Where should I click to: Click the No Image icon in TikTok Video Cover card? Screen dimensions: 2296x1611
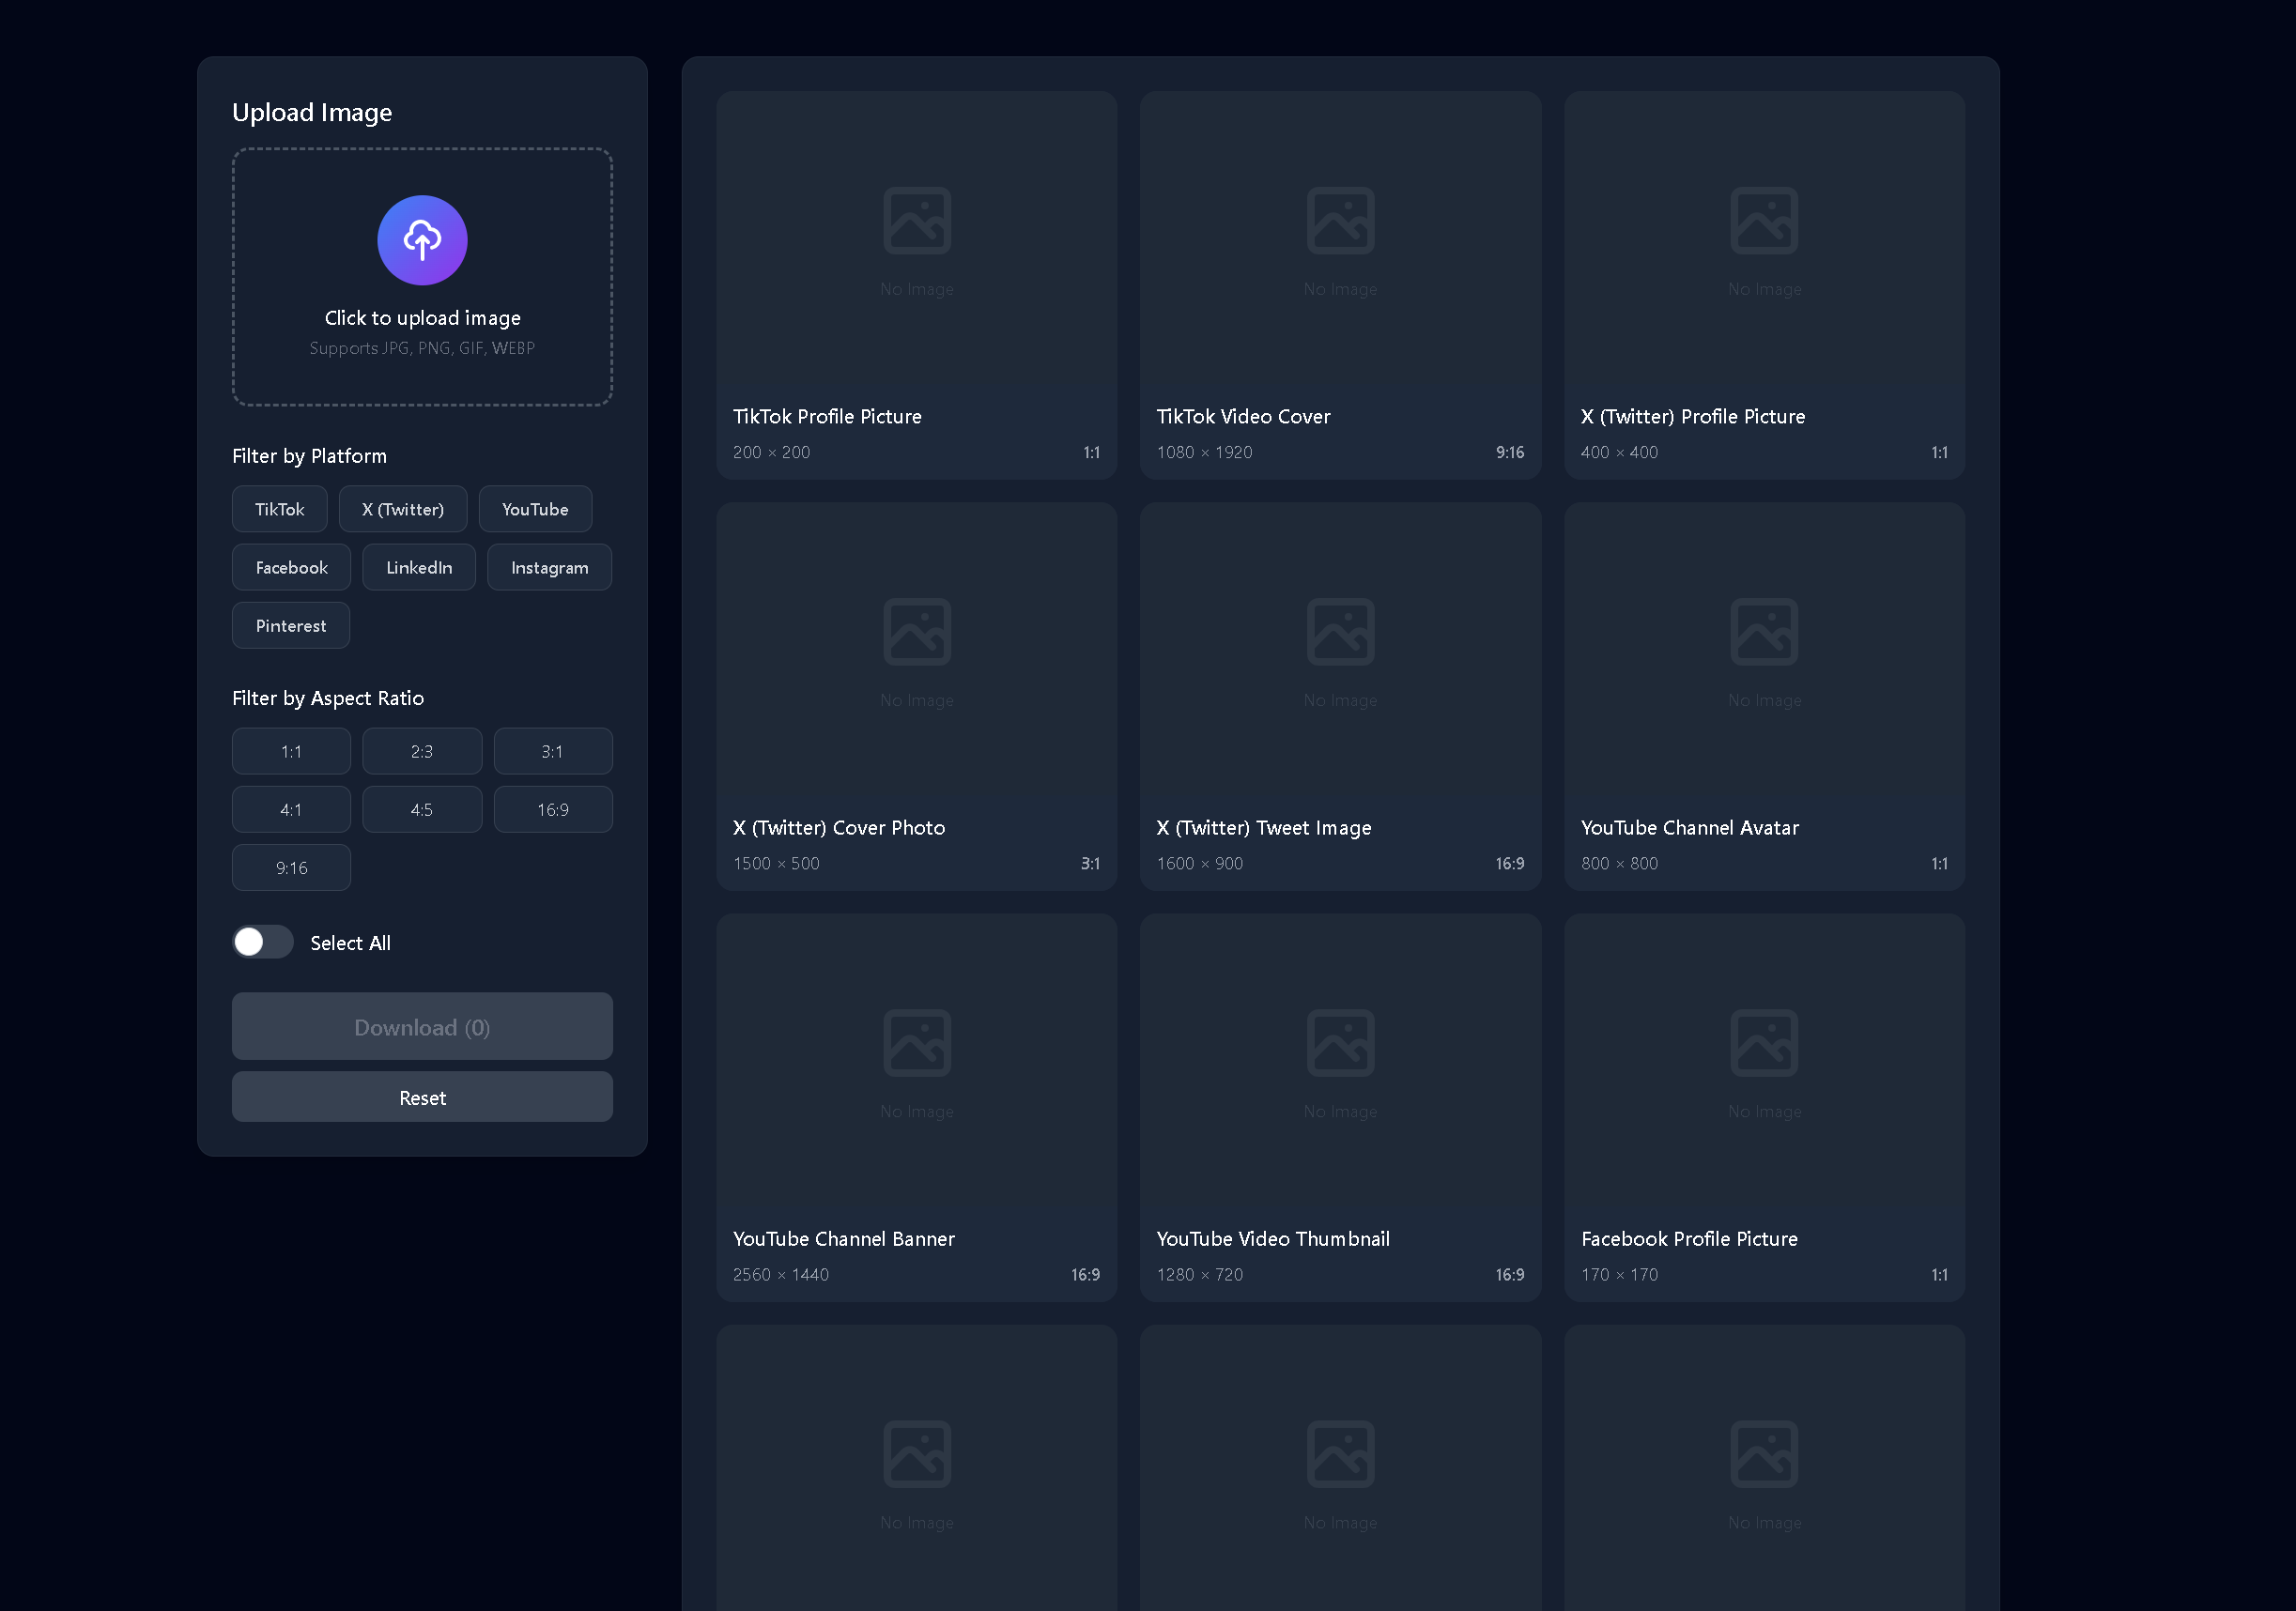pos(1340,220)
